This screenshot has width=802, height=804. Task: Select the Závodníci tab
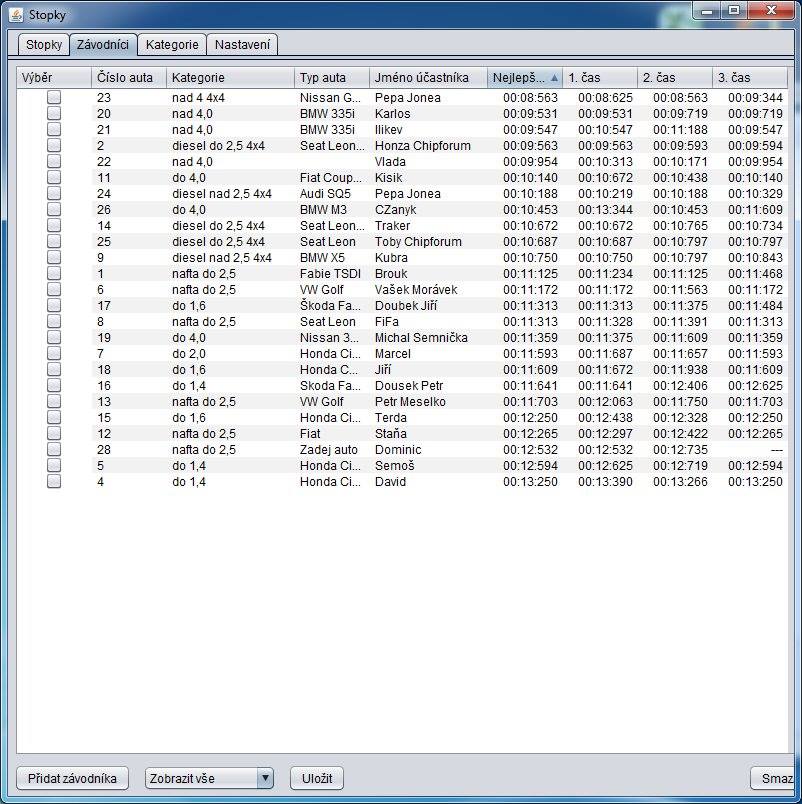[102, 45]
